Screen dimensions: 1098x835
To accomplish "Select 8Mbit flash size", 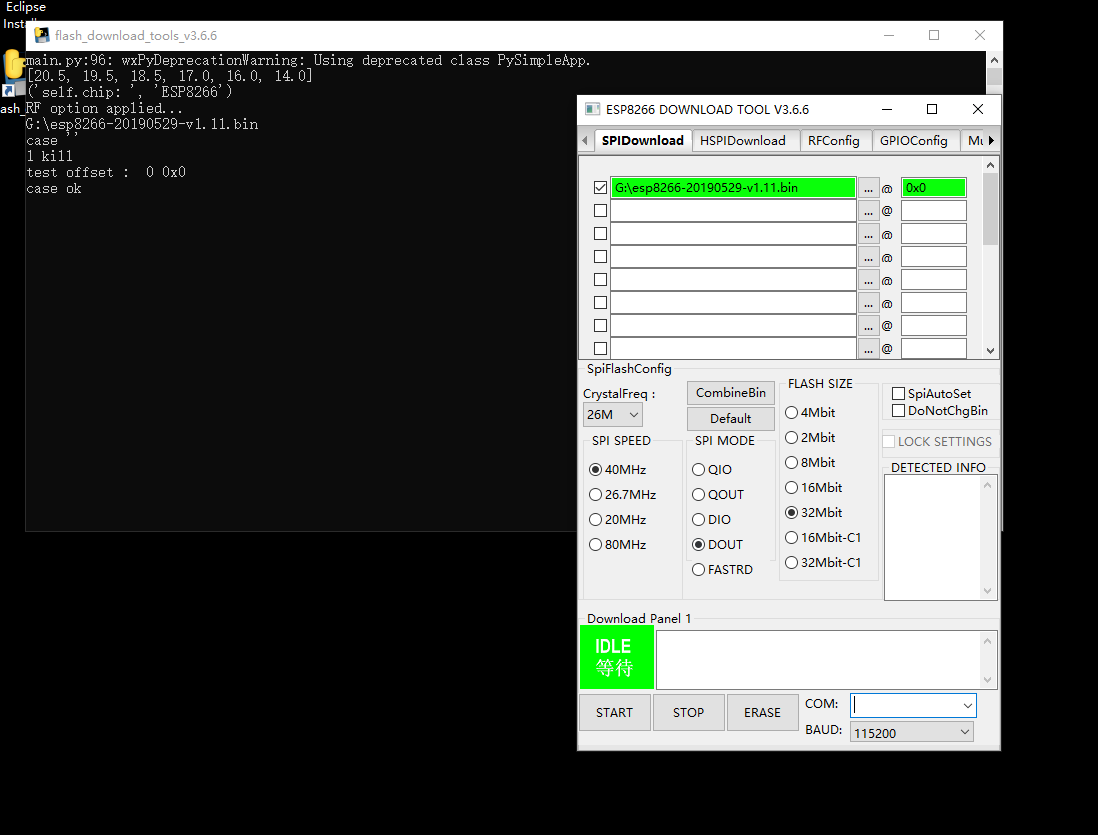I will coord(792,462).
